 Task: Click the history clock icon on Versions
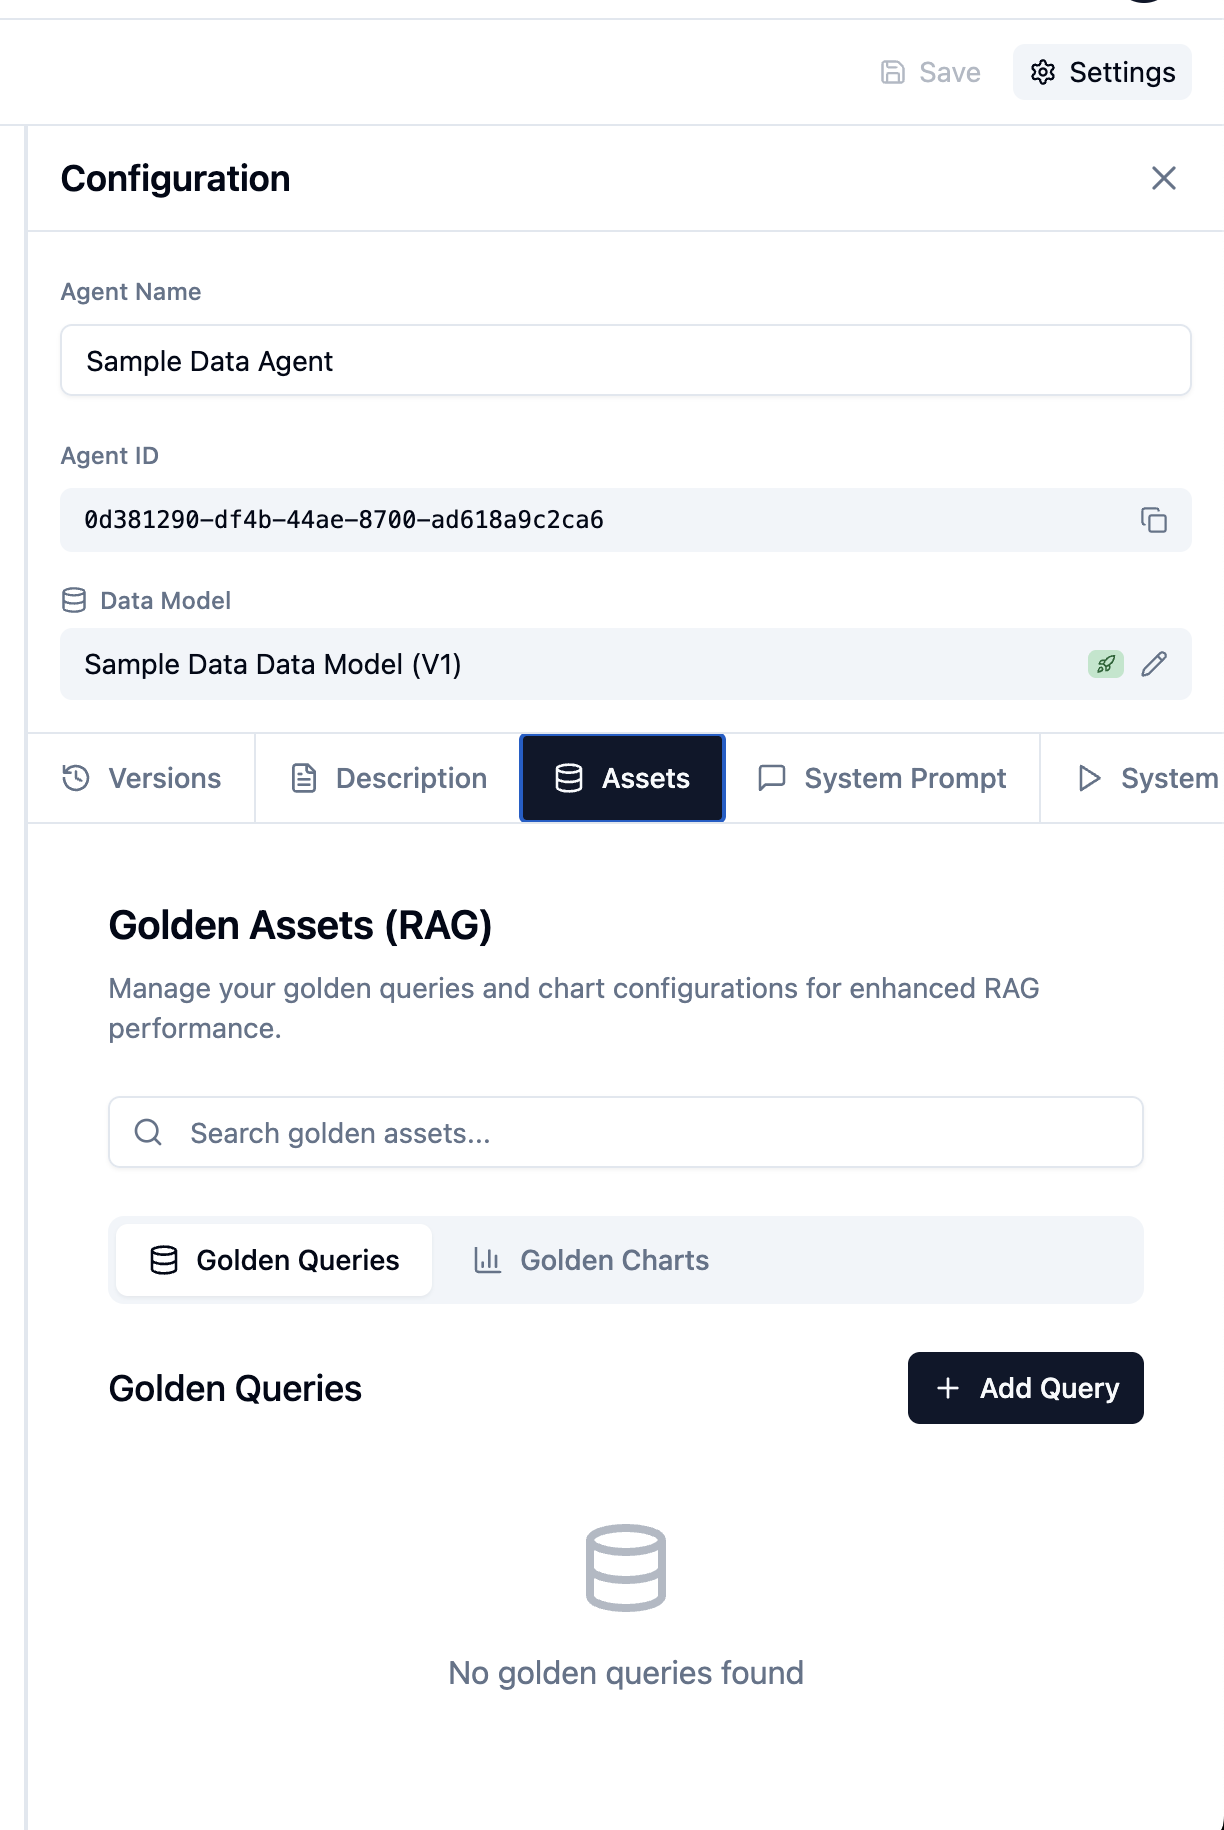pos(74,778)
